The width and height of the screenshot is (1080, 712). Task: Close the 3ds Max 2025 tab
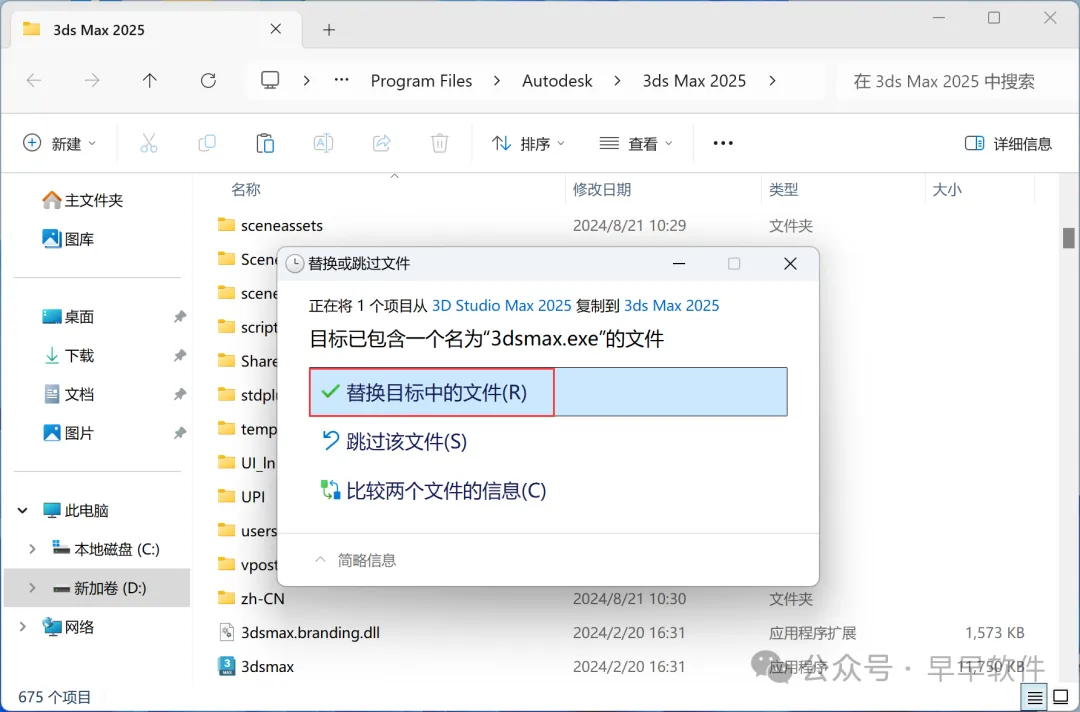pos(276,29)
